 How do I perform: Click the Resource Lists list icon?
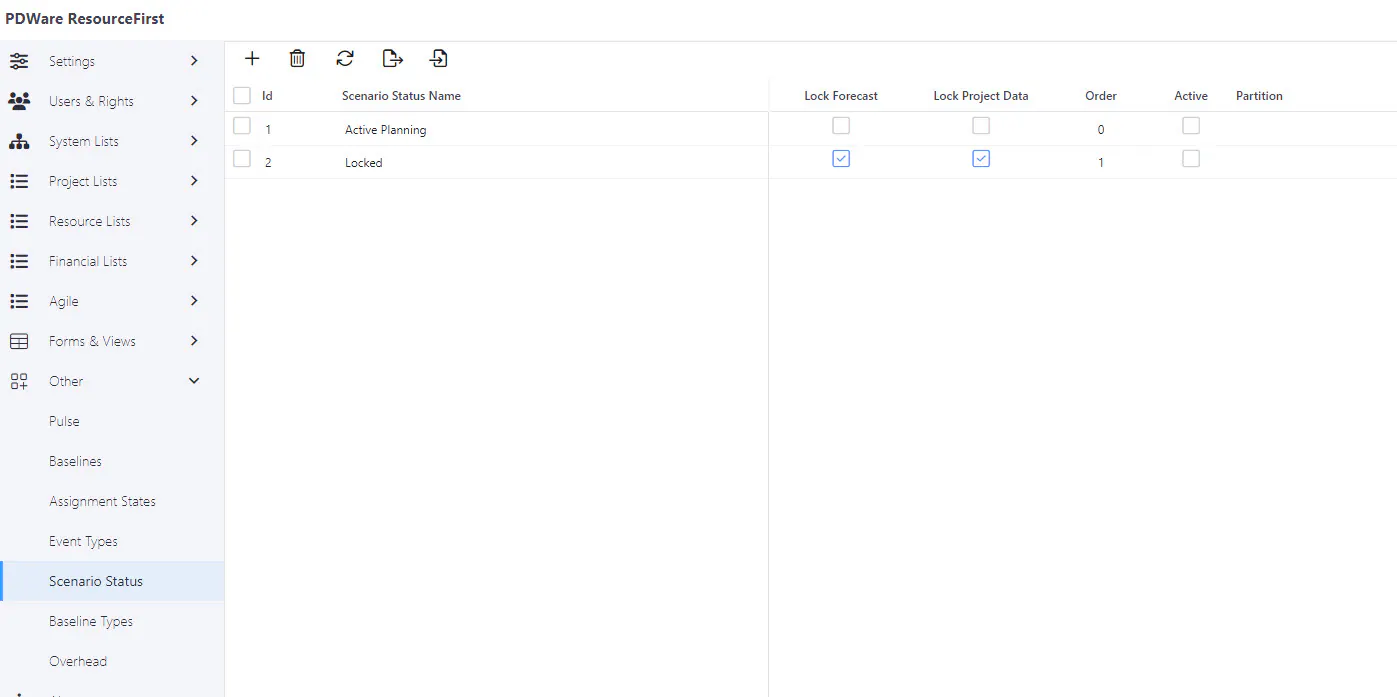19,221
